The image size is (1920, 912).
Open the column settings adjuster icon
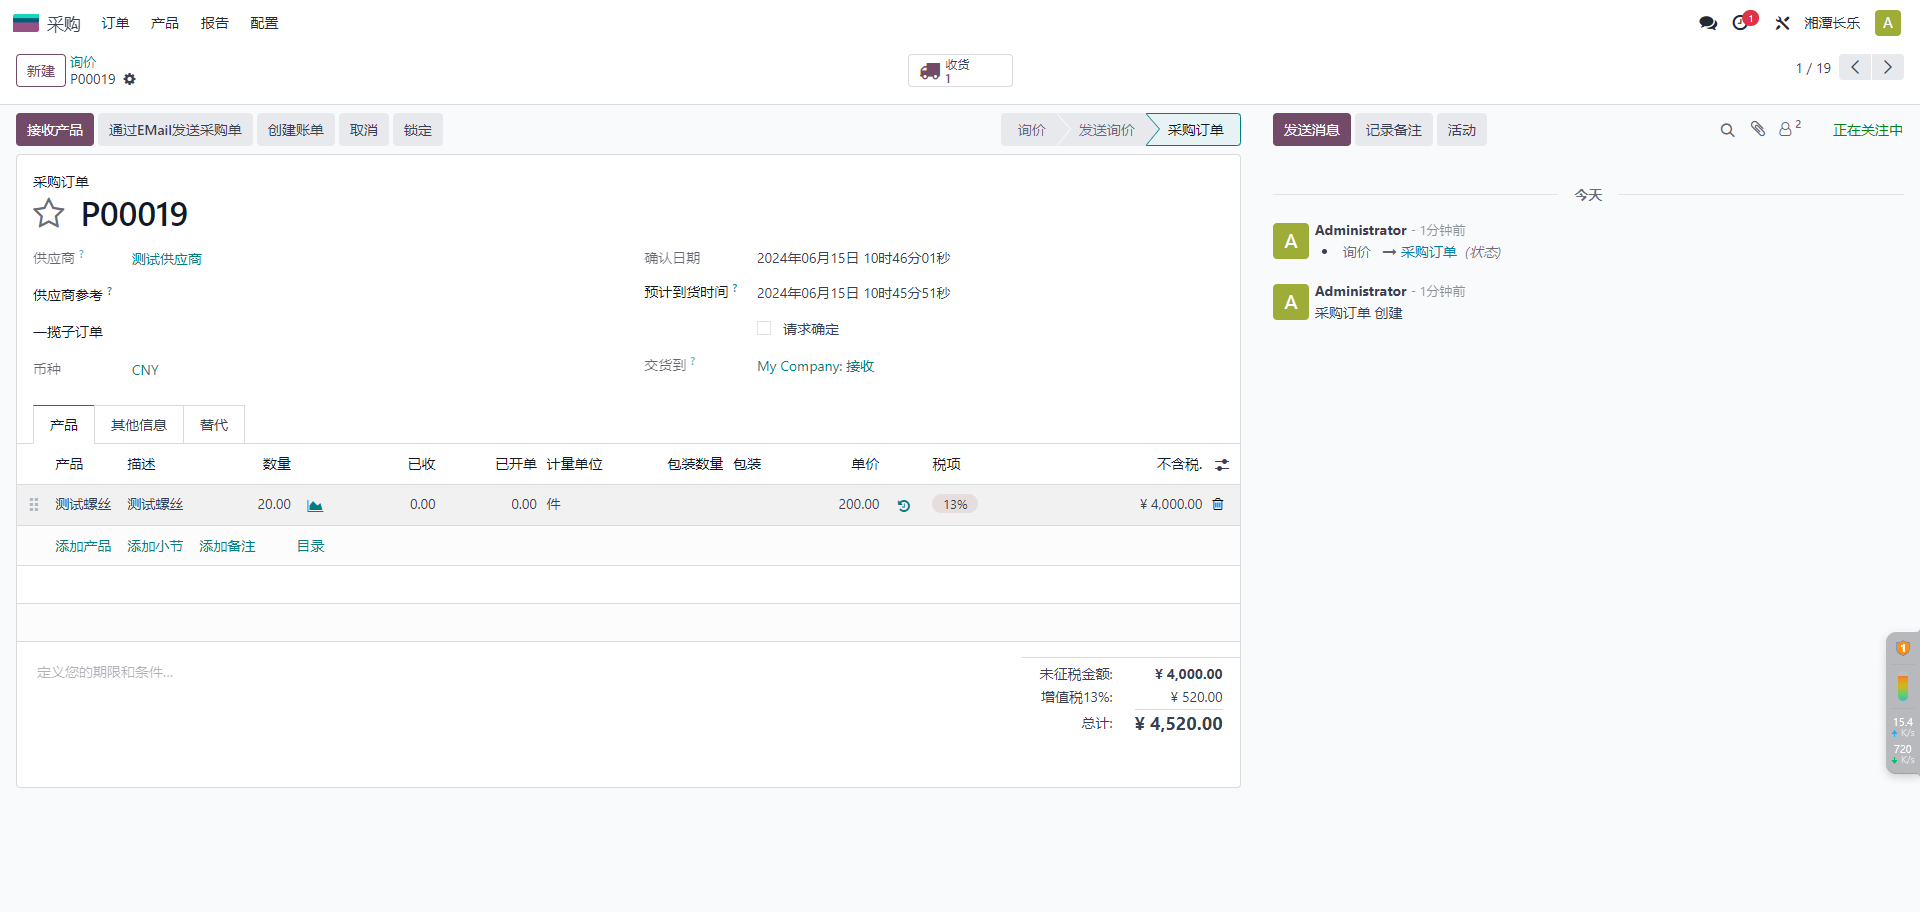tap(1222, 465)
